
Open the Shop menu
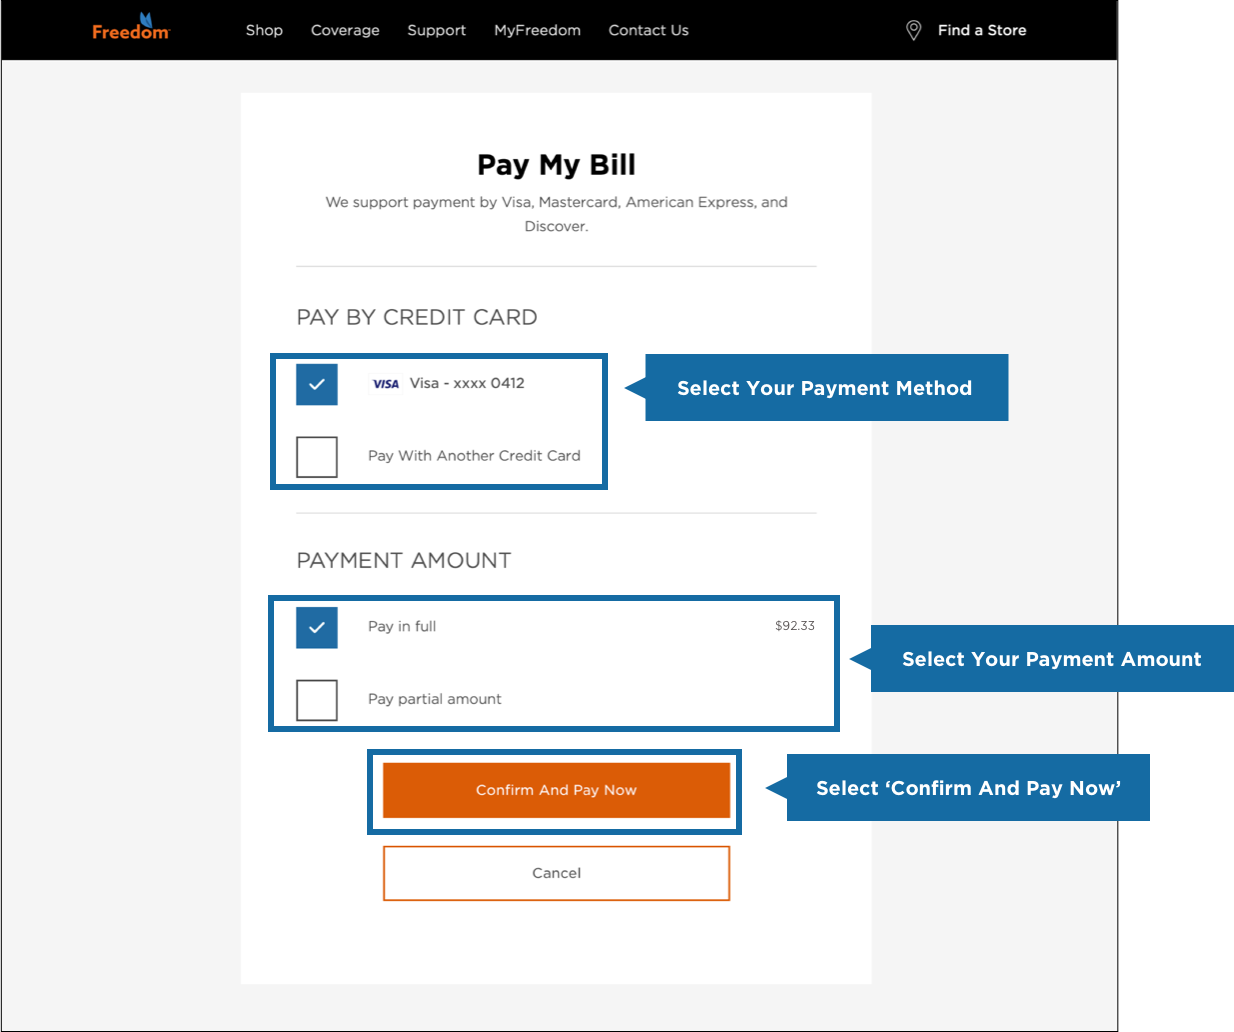264,30
